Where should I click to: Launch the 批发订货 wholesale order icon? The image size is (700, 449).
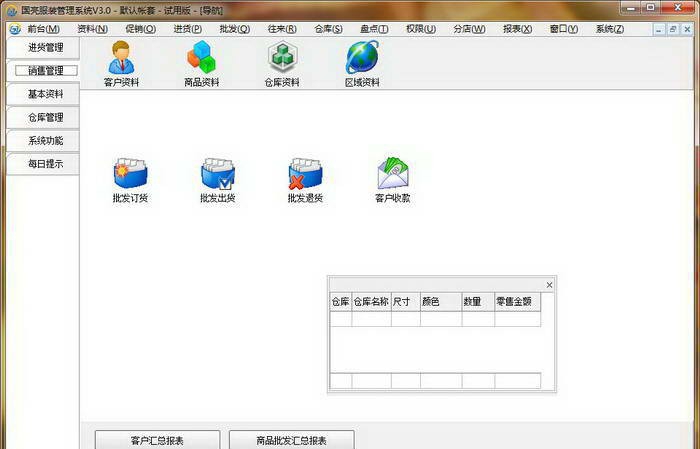(130, 180)
